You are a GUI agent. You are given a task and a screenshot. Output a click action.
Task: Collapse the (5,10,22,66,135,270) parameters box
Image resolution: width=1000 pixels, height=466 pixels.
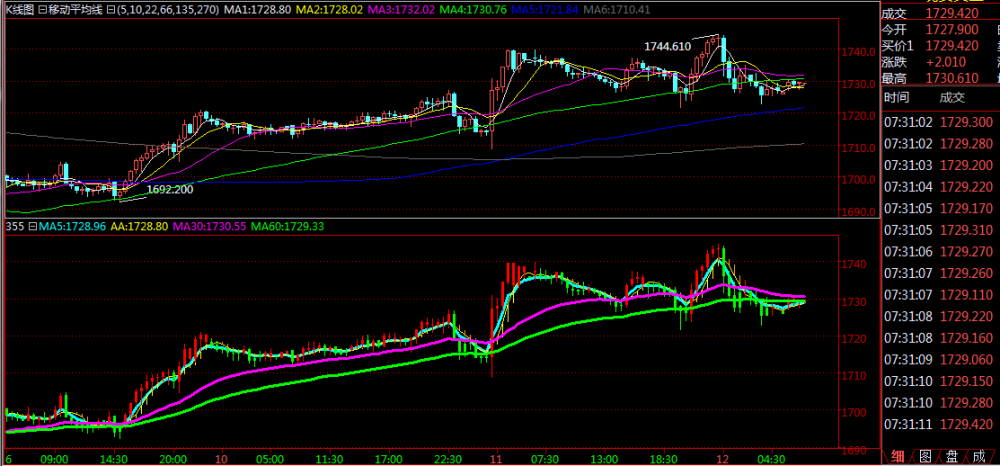(111, 10)
